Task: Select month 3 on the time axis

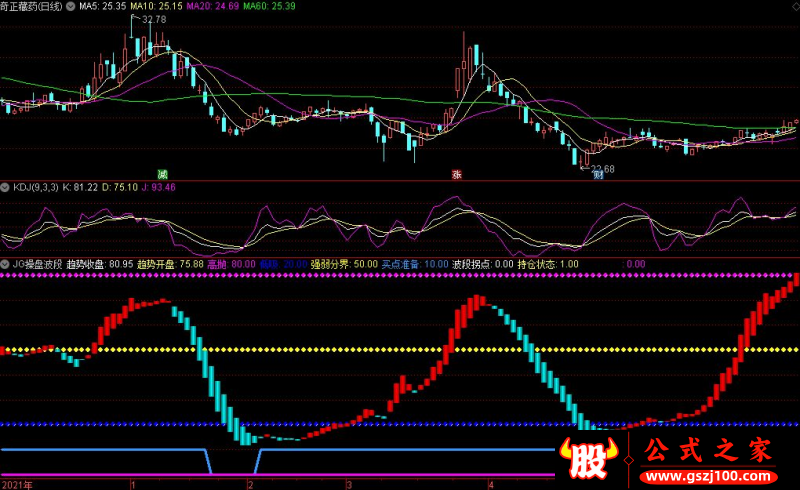Action: (349, 484)
